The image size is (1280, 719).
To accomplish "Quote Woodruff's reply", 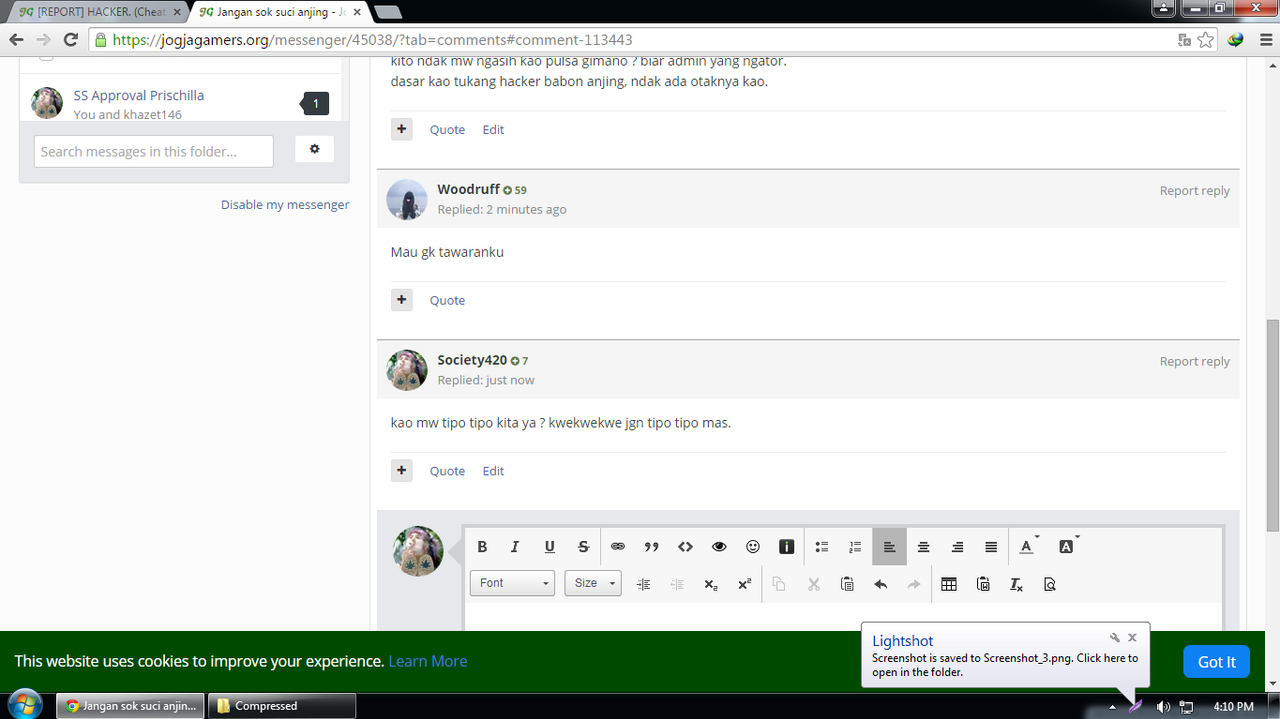I will pos(447,300).
